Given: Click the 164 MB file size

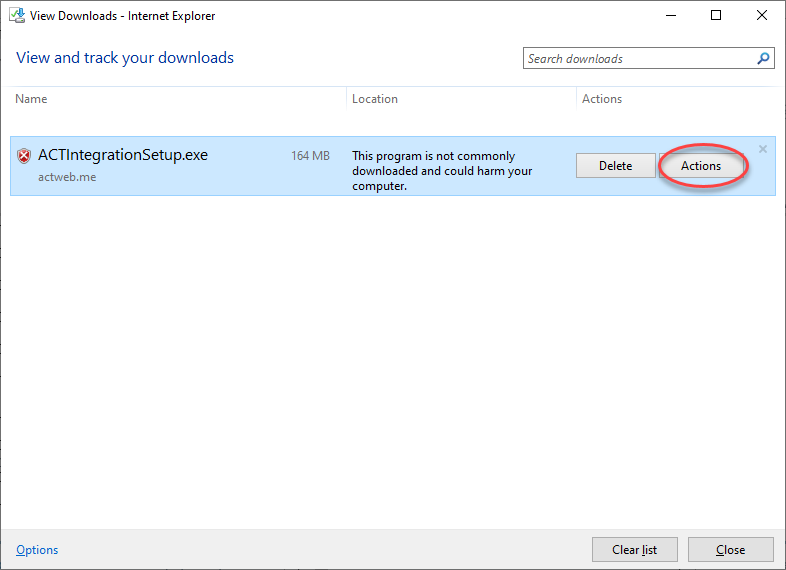Looking at the screenshot, I should 310,156.
